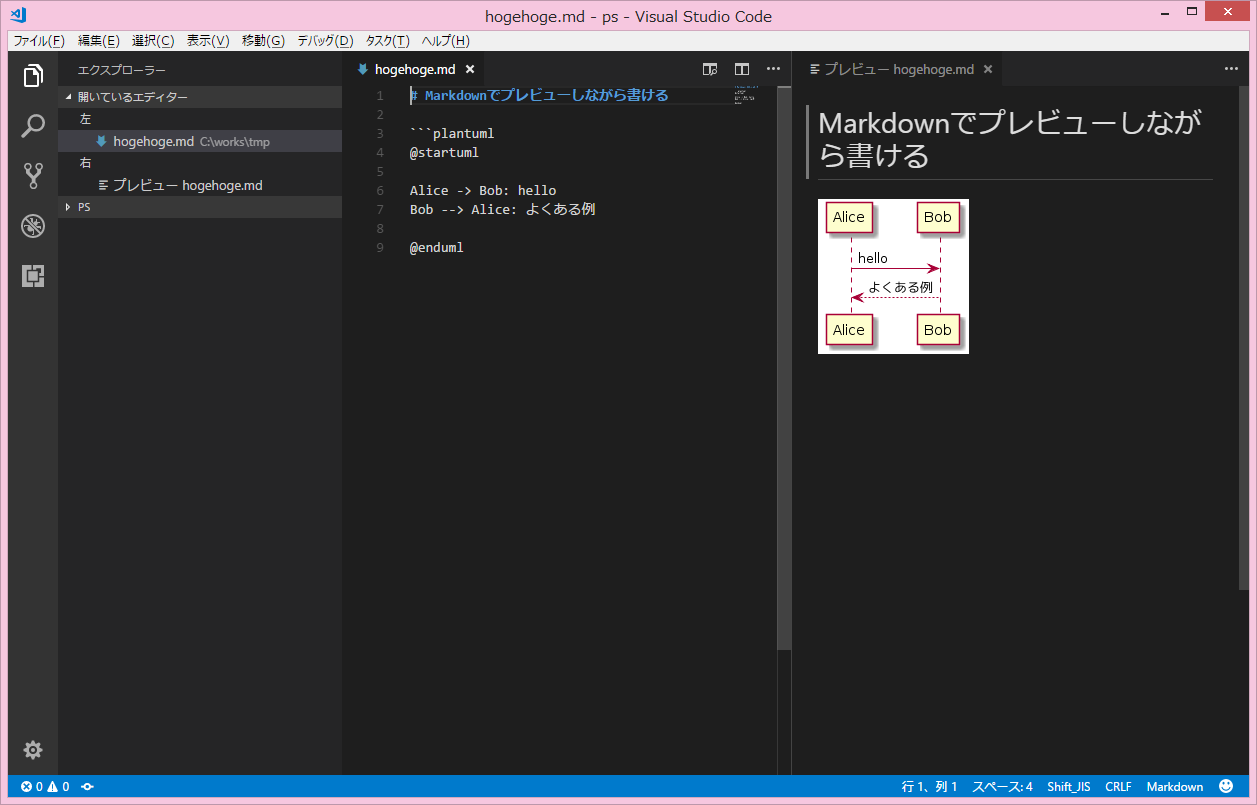
Task: Open the Manage gear settings menu
Action: [33, 750]
